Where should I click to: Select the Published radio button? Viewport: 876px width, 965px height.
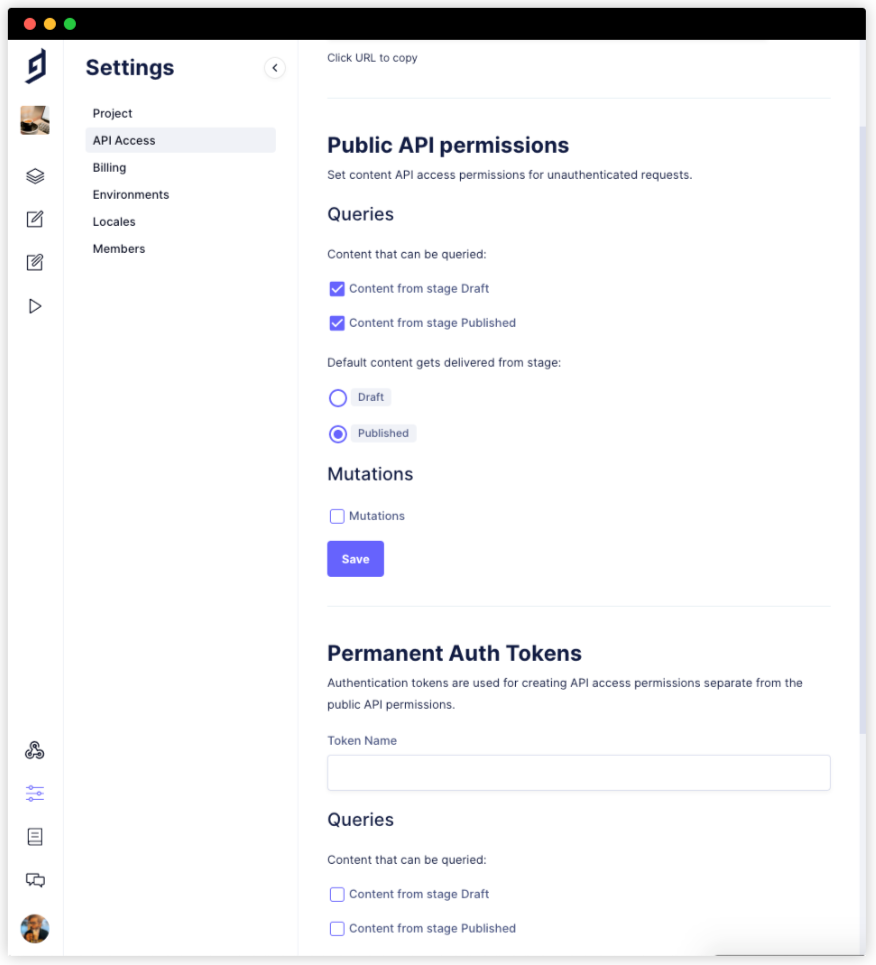tap(338, 433)
